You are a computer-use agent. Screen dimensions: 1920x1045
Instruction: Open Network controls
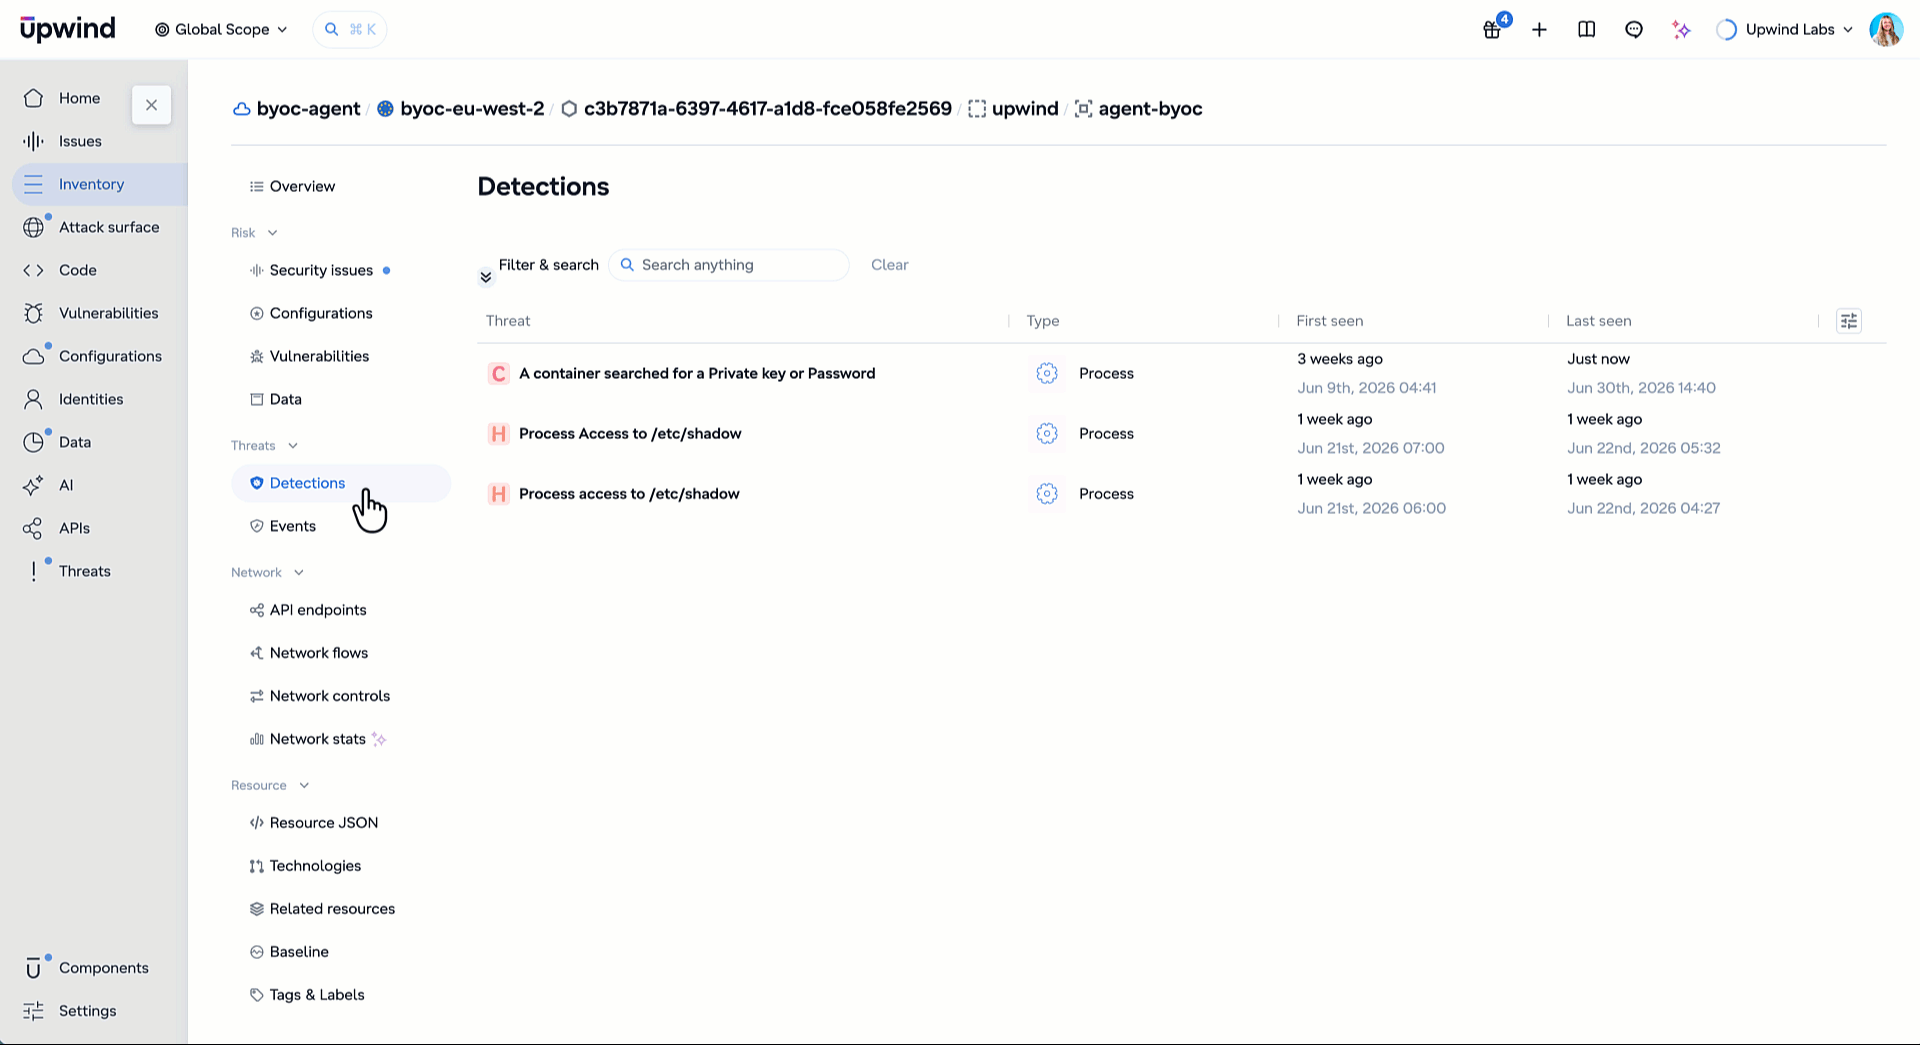329,696
